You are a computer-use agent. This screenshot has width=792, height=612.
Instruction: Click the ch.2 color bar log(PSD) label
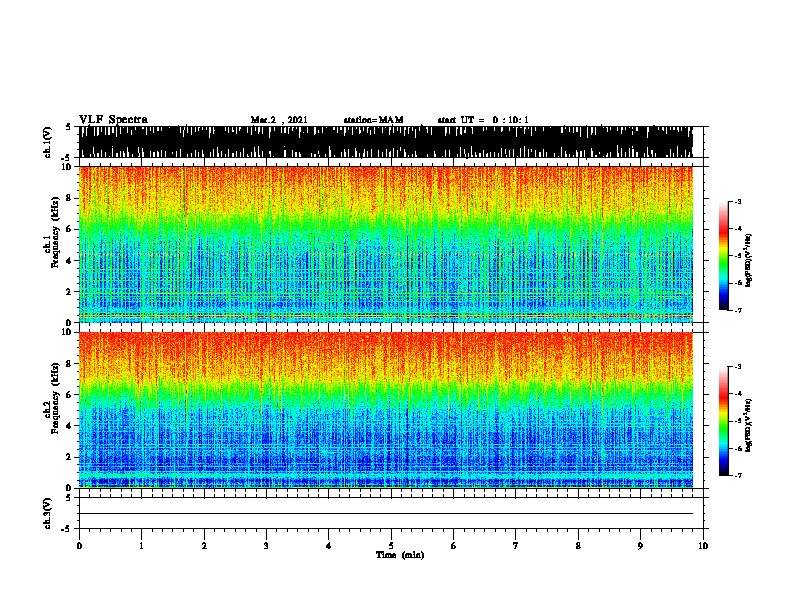(749, 425)
